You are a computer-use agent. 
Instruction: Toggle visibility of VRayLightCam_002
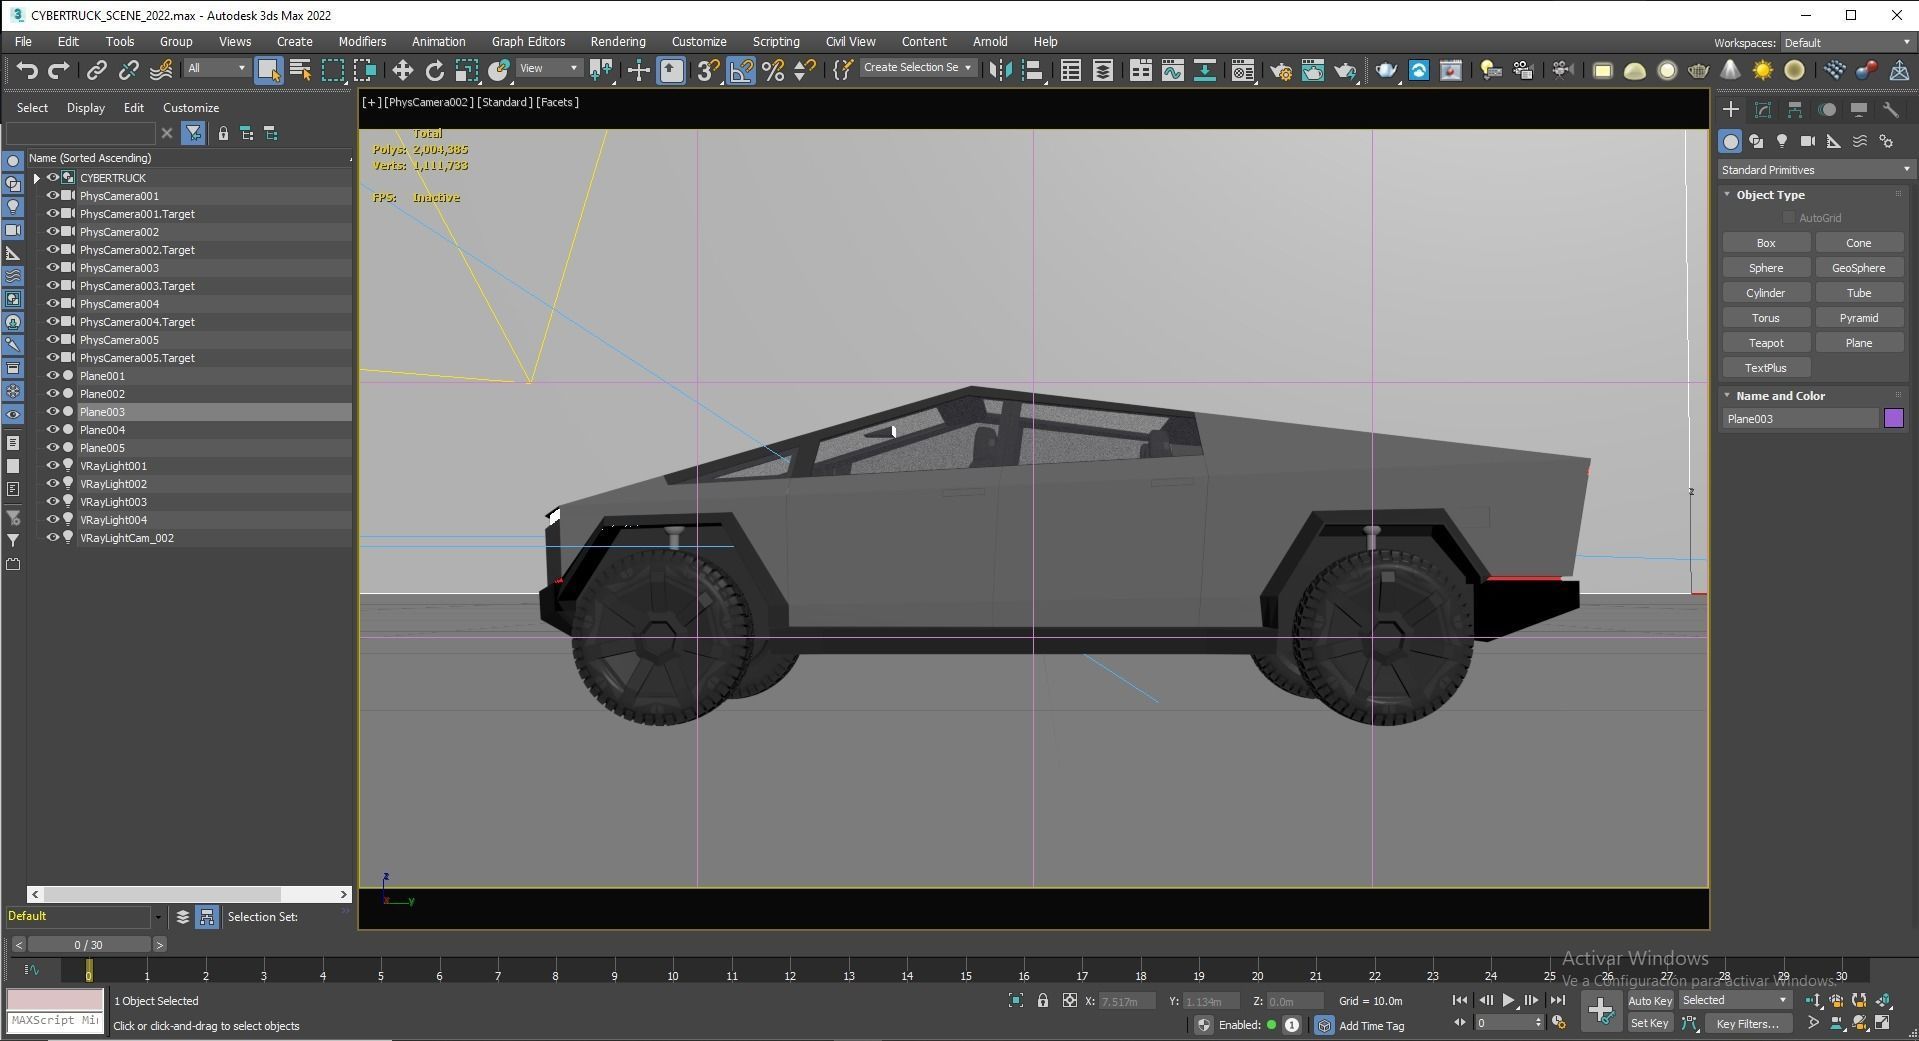click(x=53, y=538)
